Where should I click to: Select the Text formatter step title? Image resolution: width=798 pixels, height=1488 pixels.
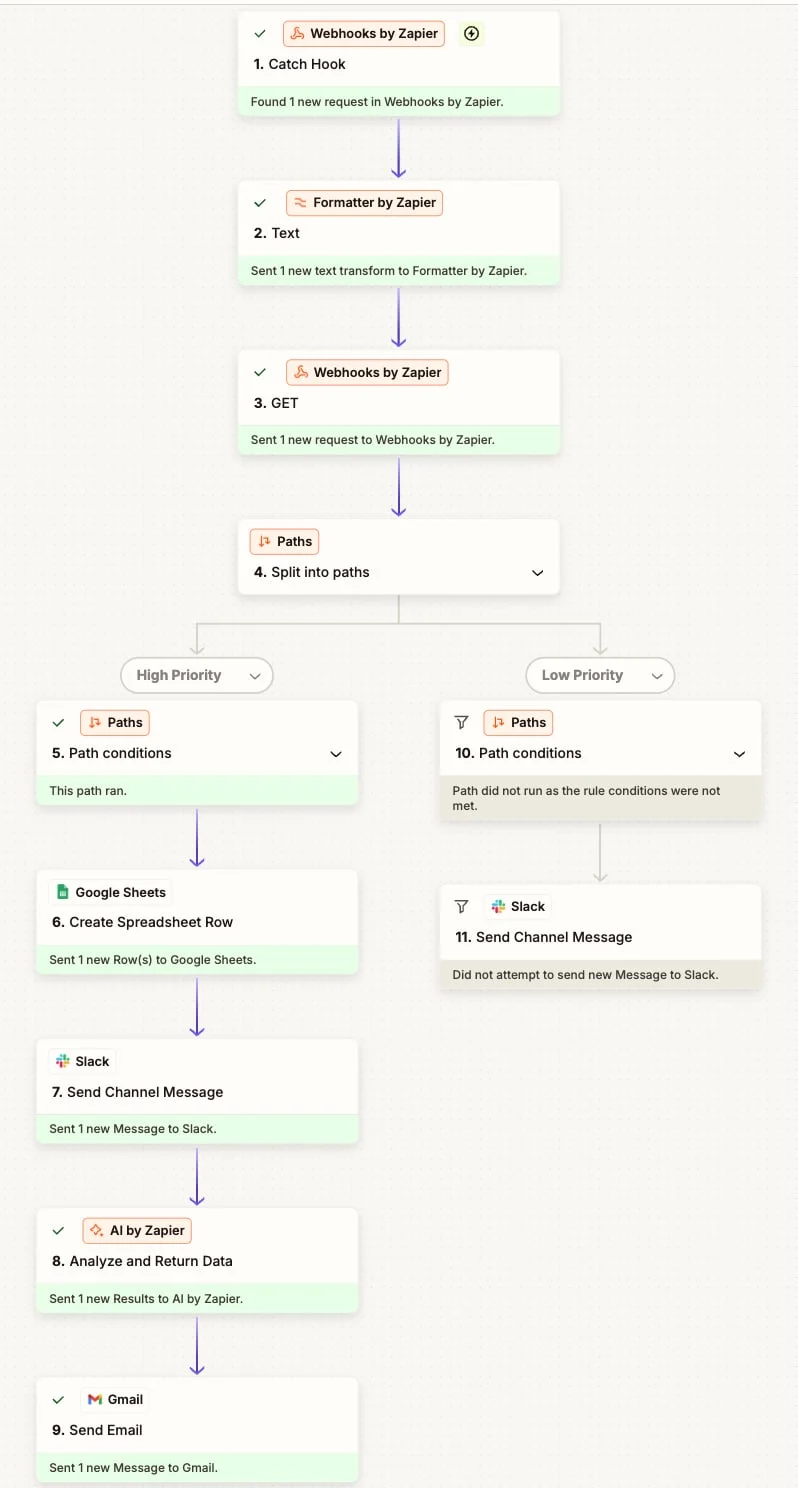click(285, 233)
